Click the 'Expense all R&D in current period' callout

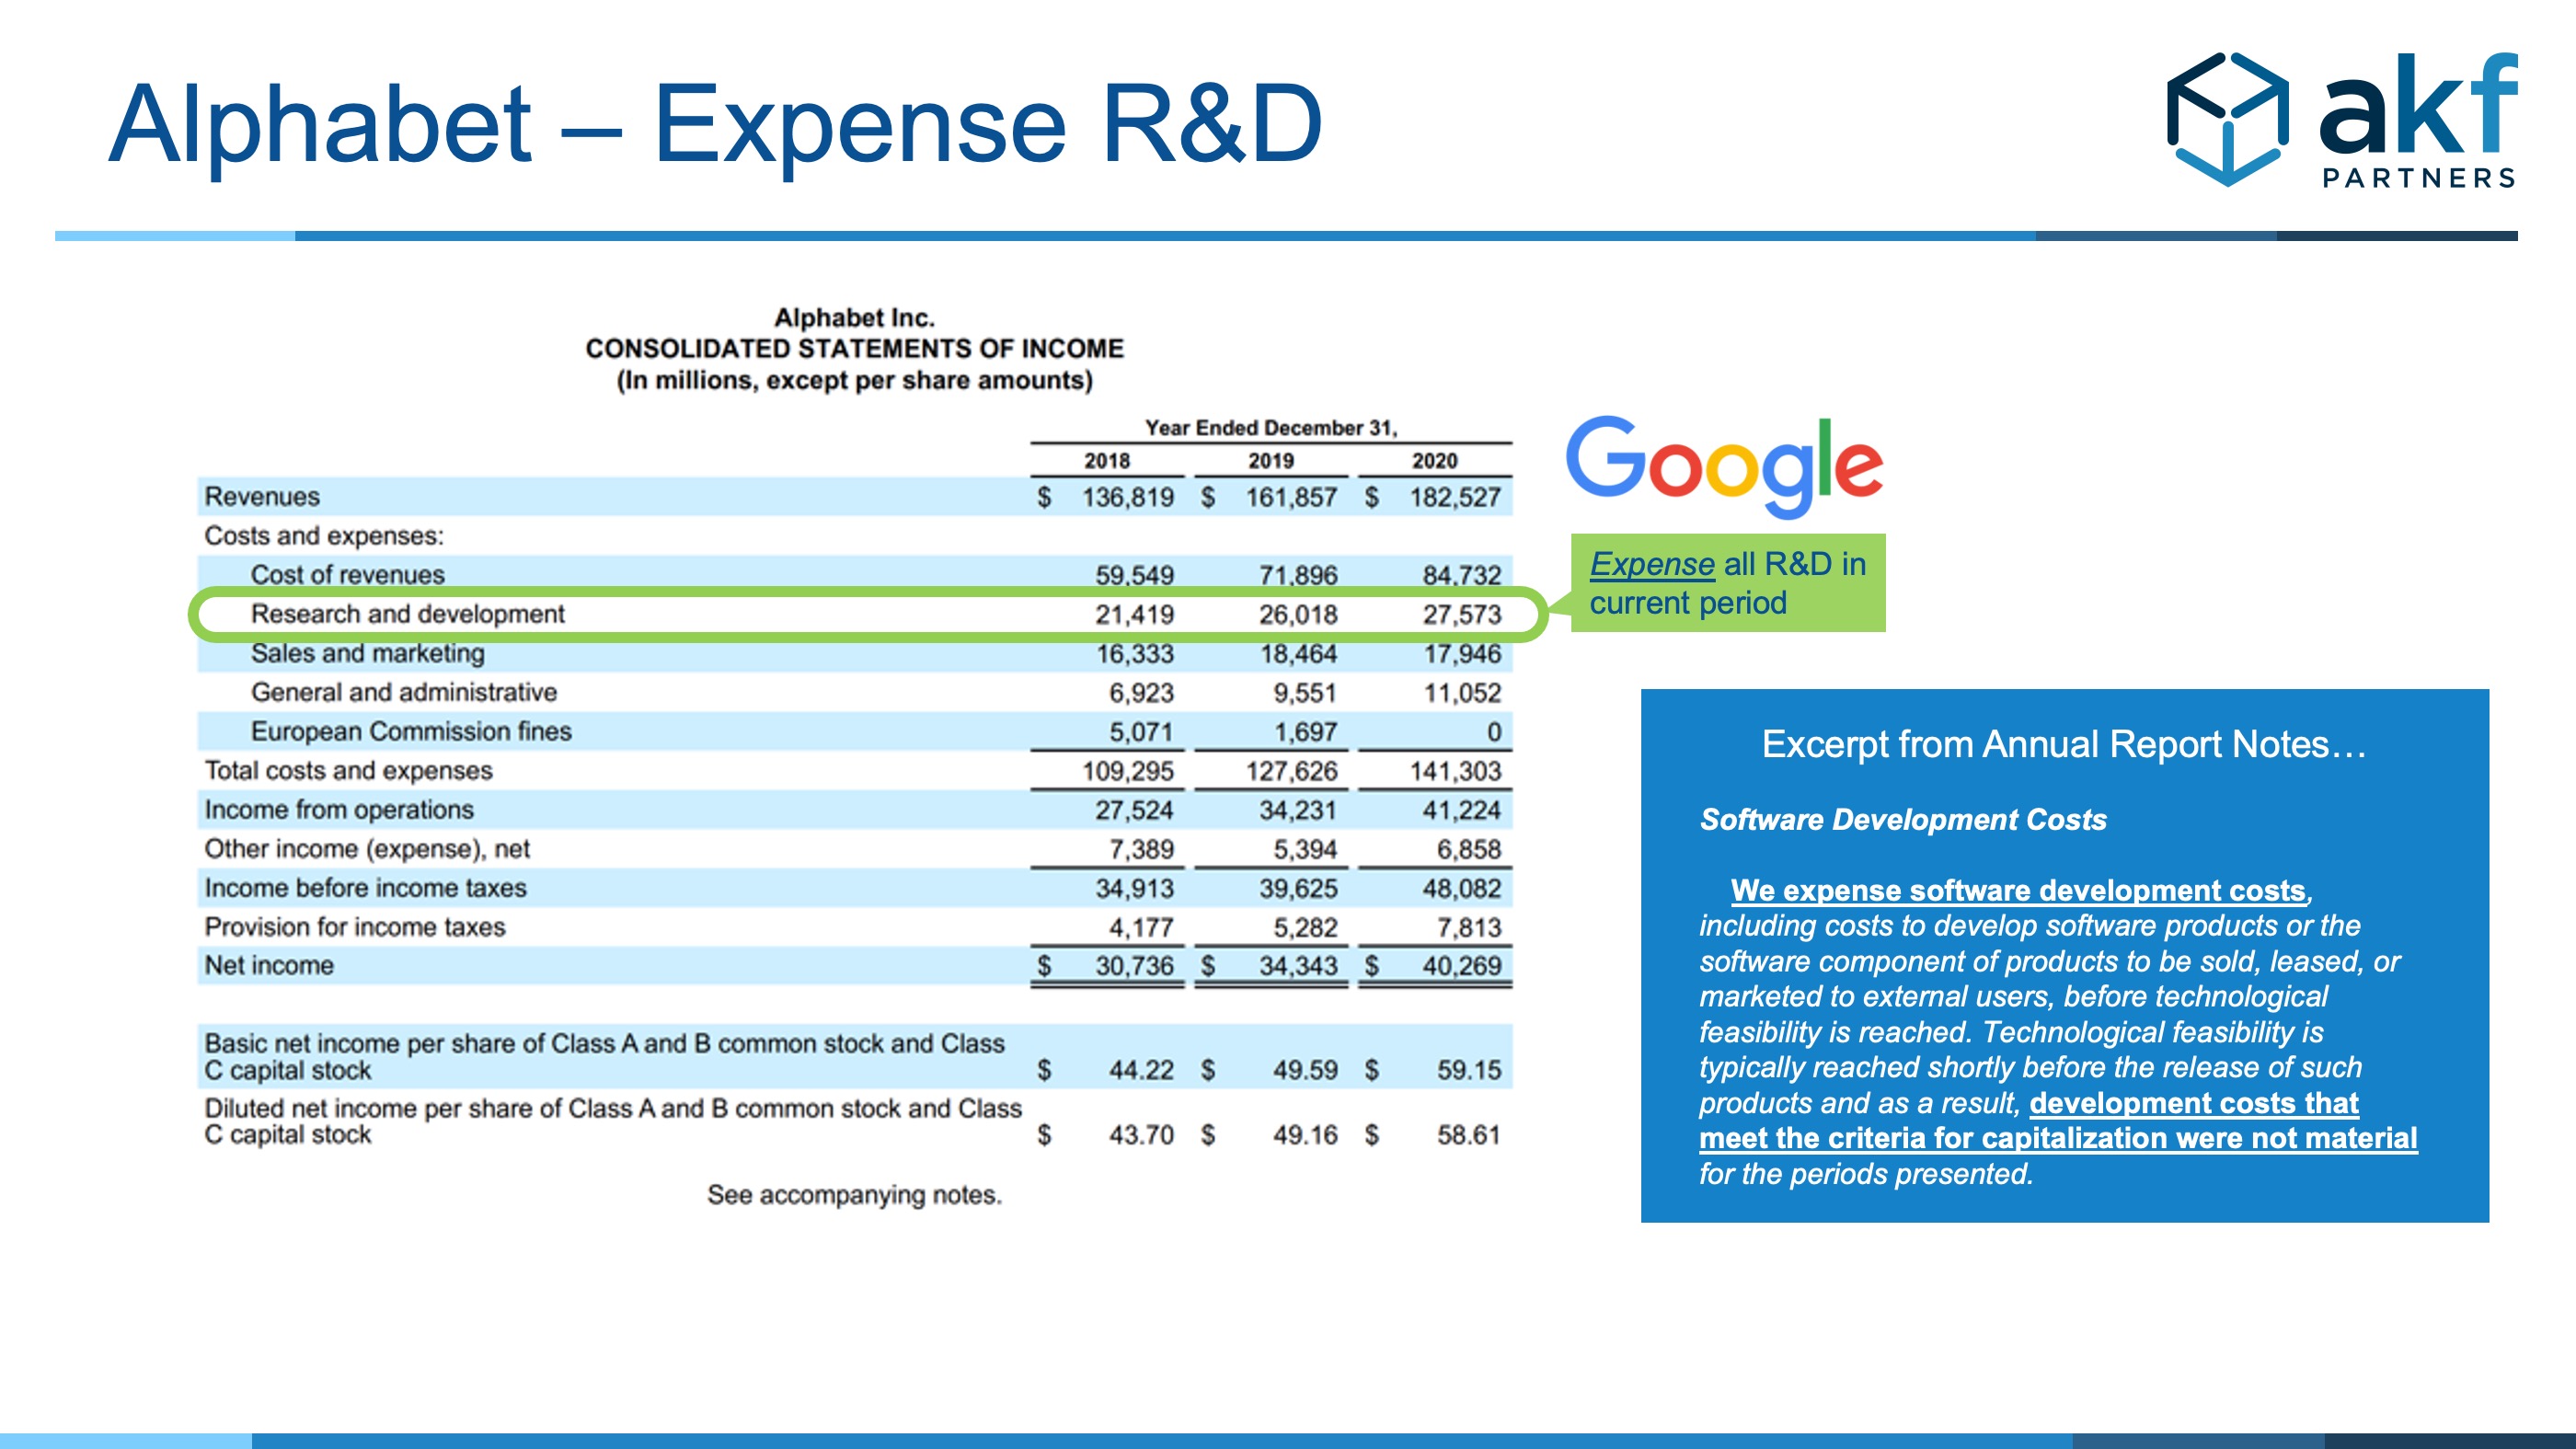pyautogui.click(x=1728, y=583)
